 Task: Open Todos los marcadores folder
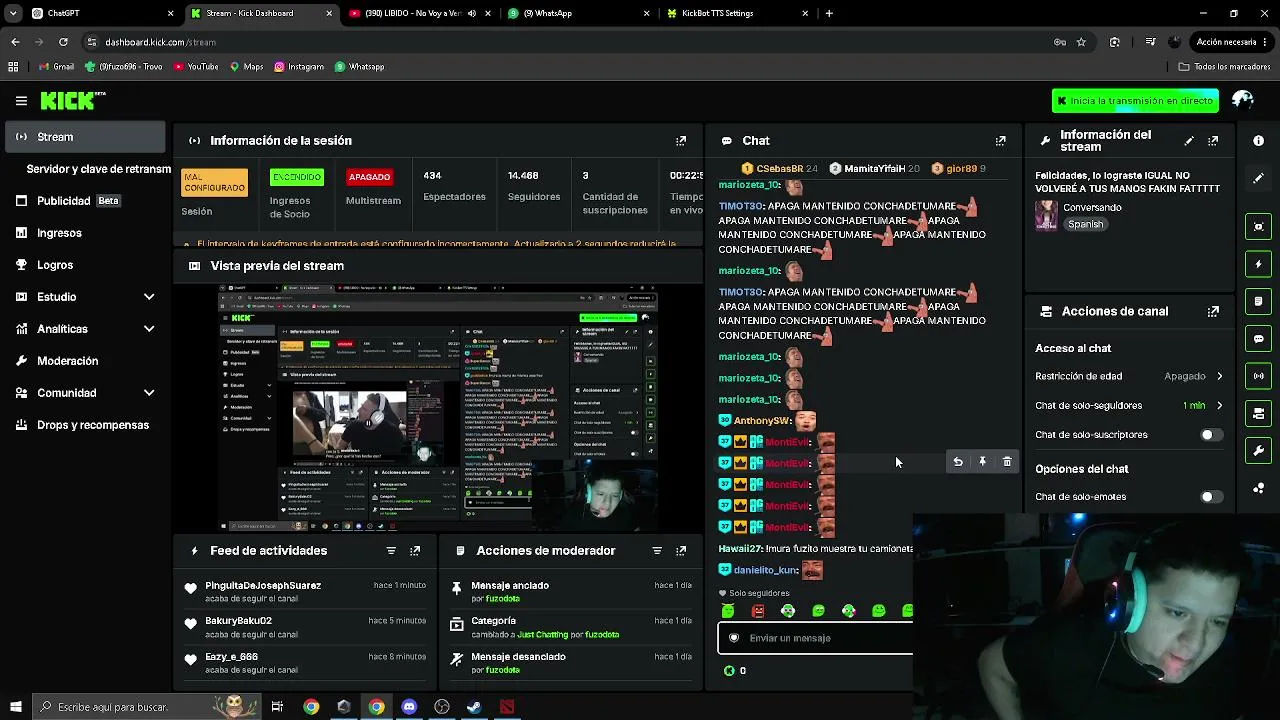coord(1224,67)
